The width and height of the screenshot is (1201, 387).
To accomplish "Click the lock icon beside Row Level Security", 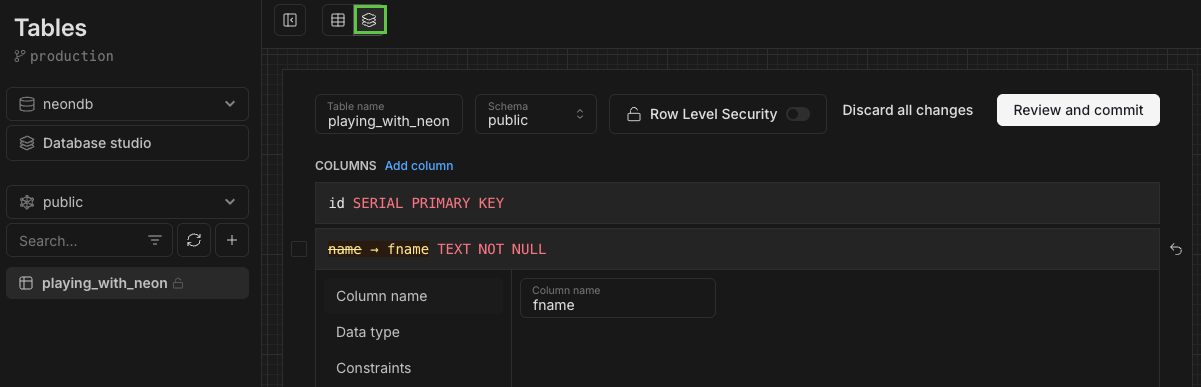I will (633, 114).
